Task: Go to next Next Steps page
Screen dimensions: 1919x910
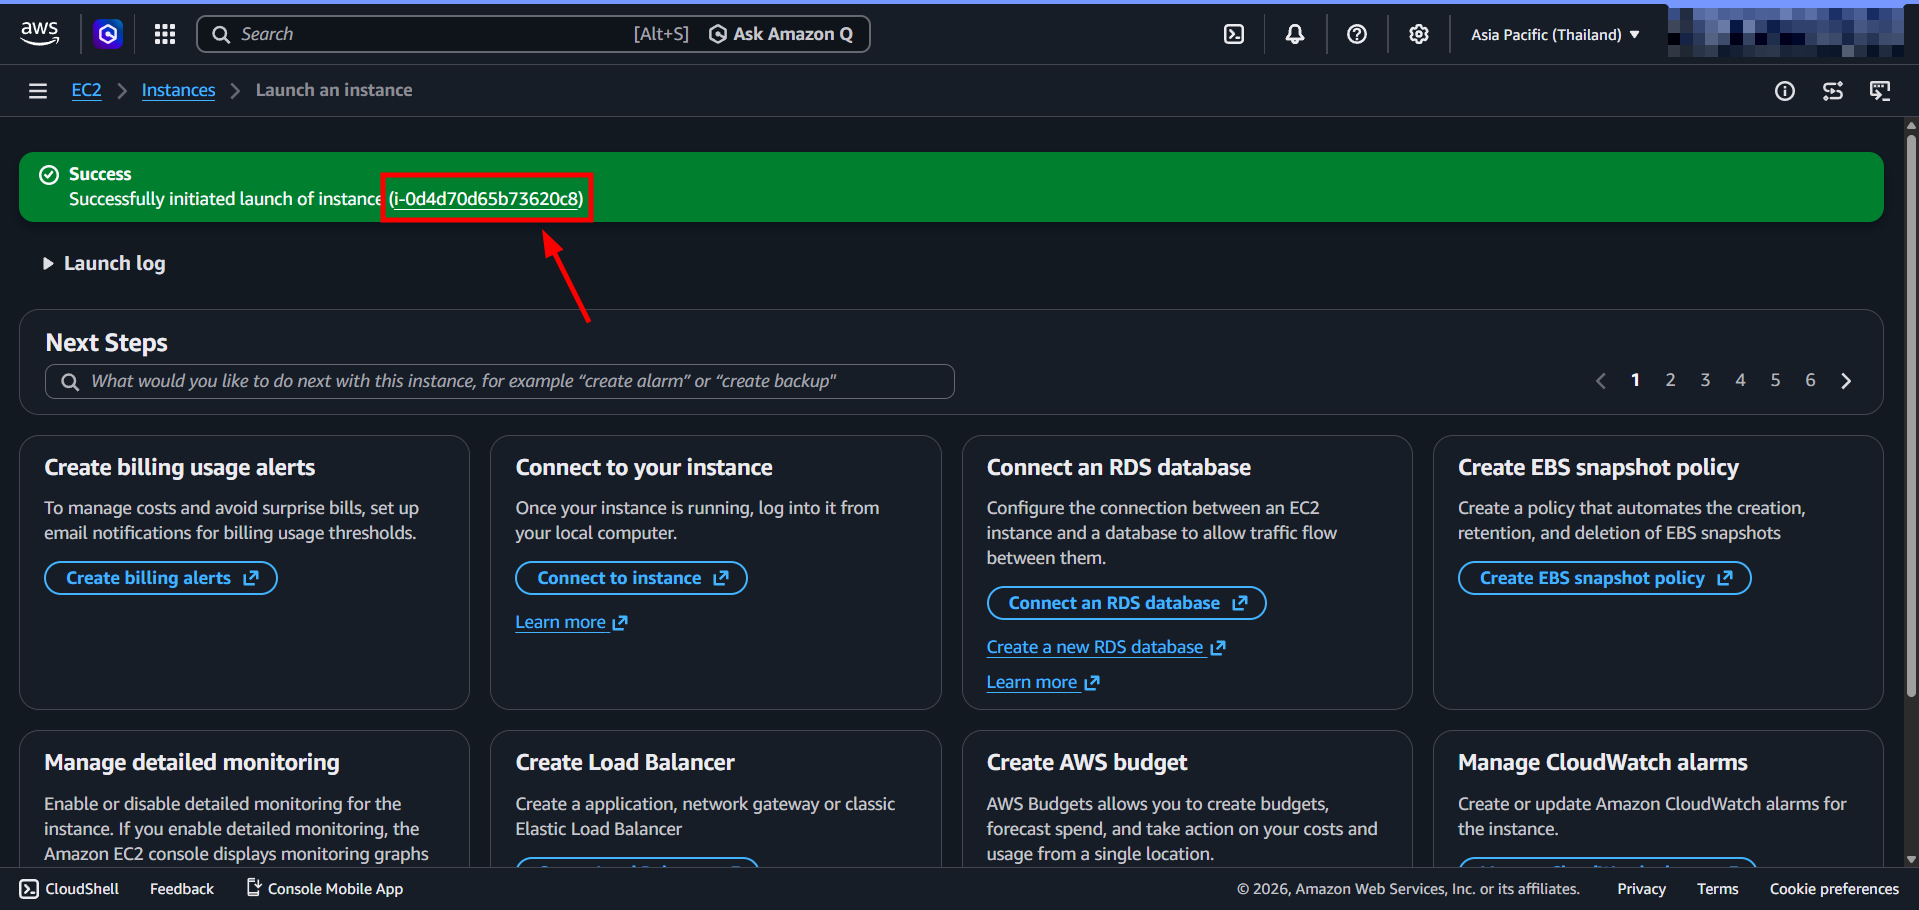Action: point(1846,381)
